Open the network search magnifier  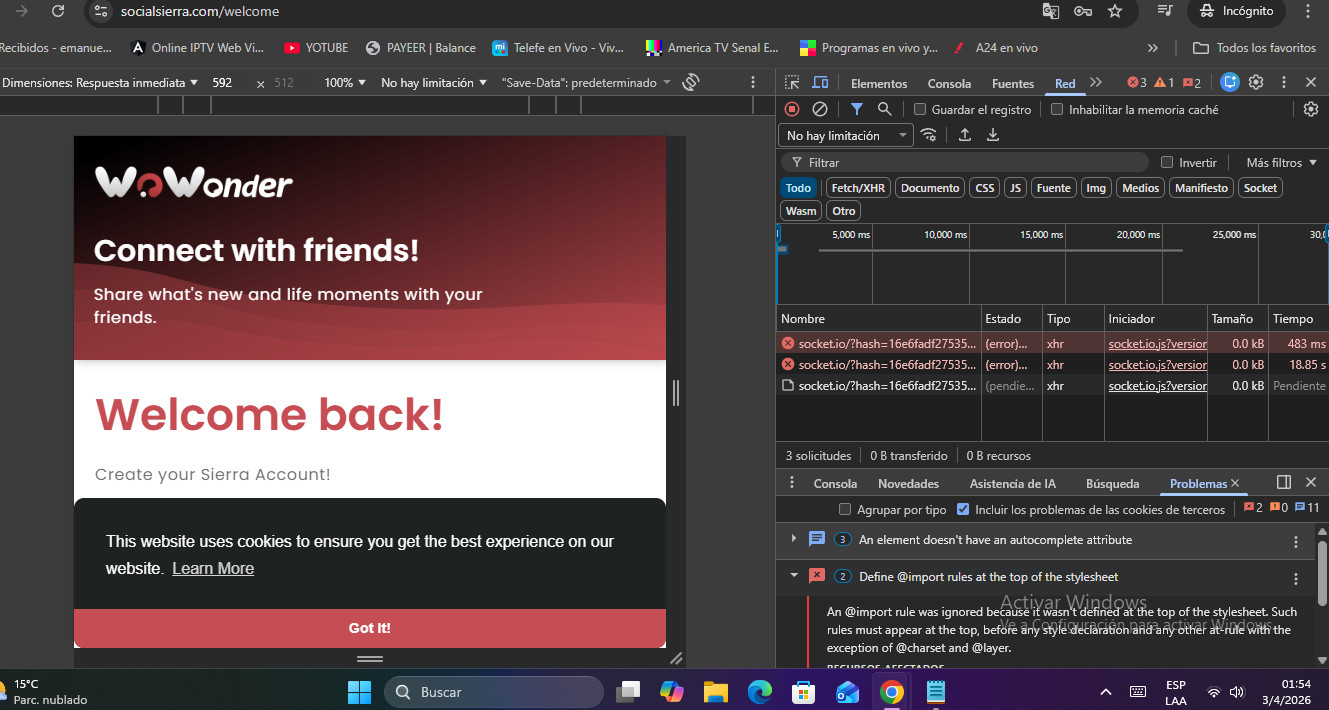click(x=884, y=109)
